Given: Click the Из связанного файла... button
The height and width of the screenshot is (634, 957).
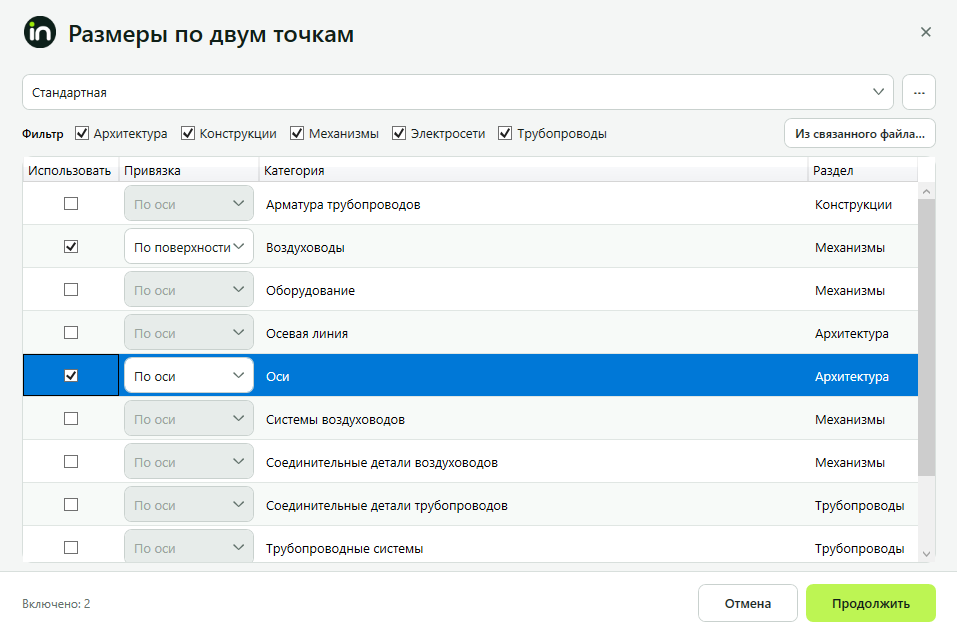Looking at the screenshot, I should [x=859, y=133].
